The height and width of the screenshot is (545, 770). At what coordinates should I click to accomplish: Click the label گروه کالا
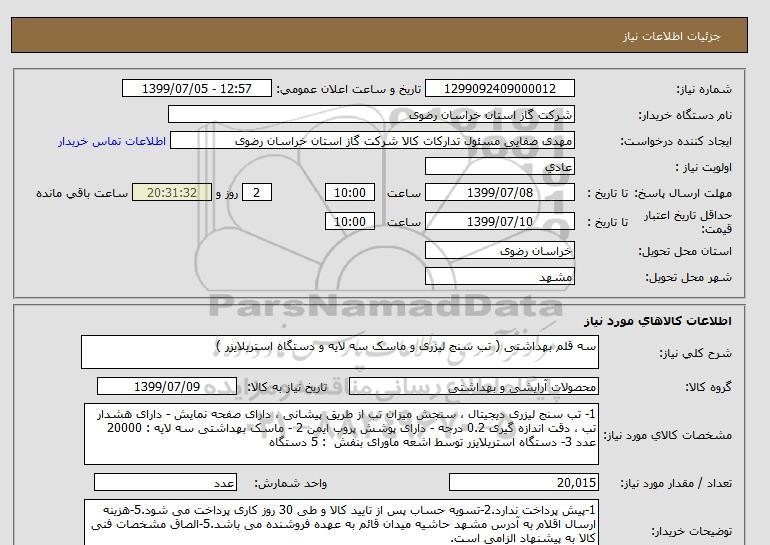pyautogui.click(x=708, y=387)
